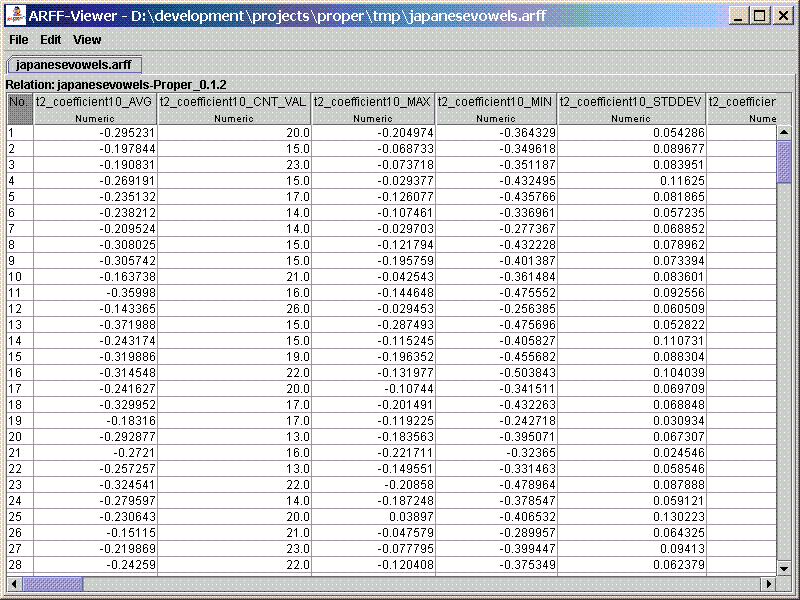Screen dimensions: 800x600
Task: Select row number 7
Action: pyautogui.click(x=20, y=229)
